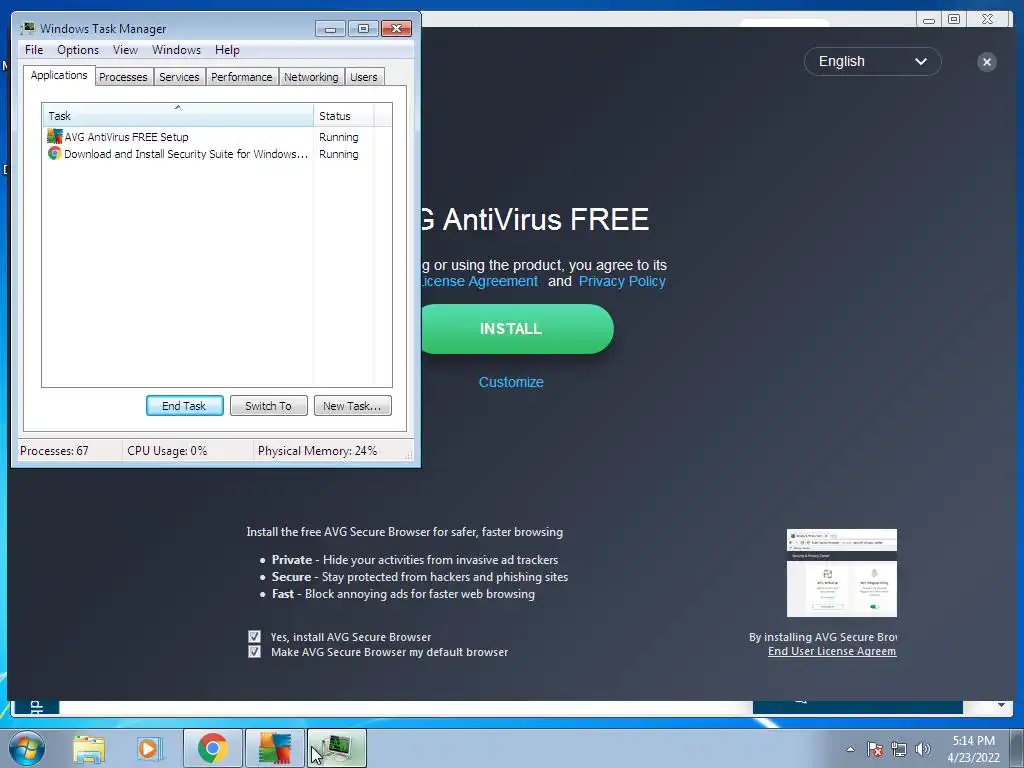Click the down arrow on the Chrome download bar
Viewport: 1024px width, 768px height.
pos(1001,705)
